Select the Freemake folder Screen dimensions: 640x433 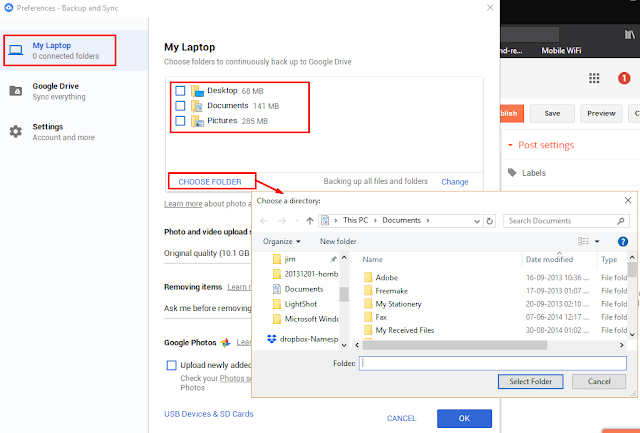click(x=386, y=291)
